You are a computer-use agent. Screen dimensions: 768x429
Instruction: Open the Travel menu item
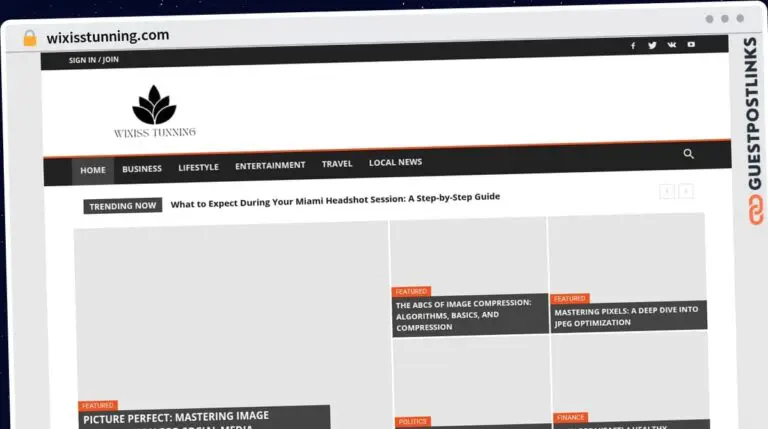point(337,164)
